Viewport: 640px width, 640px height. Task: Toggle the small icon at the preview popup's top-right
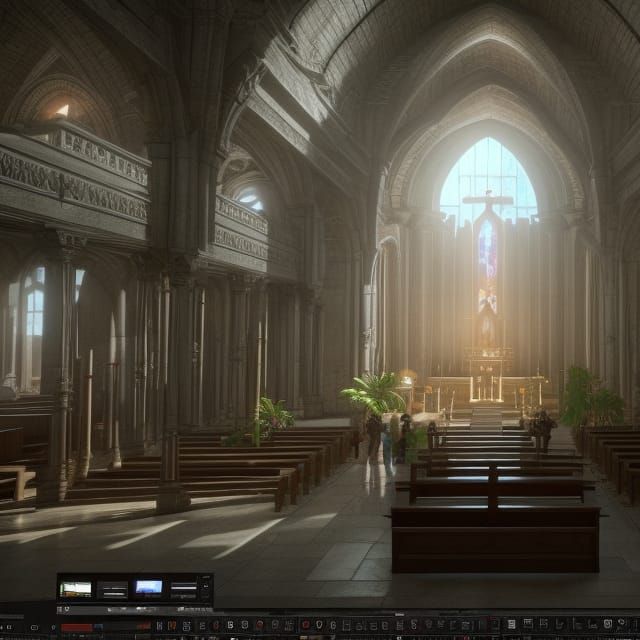point(204,585)
